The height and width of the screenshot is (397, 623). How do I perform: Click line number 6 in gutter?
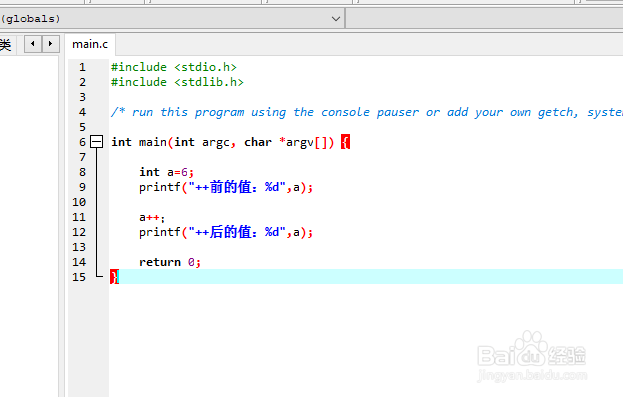point(82,142)
